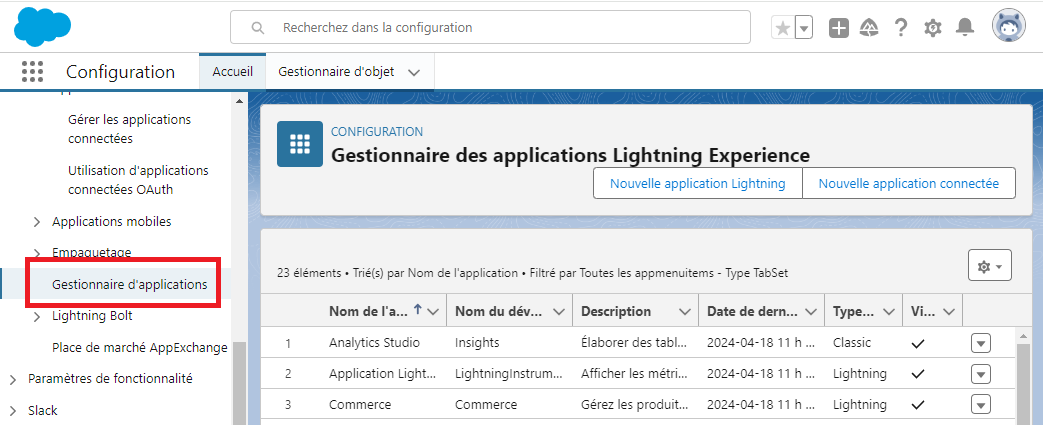The height and width of the screenshot is (425, 1043).
Task: Click the visible checkmark in Commerce row
Action: (918, 404)
